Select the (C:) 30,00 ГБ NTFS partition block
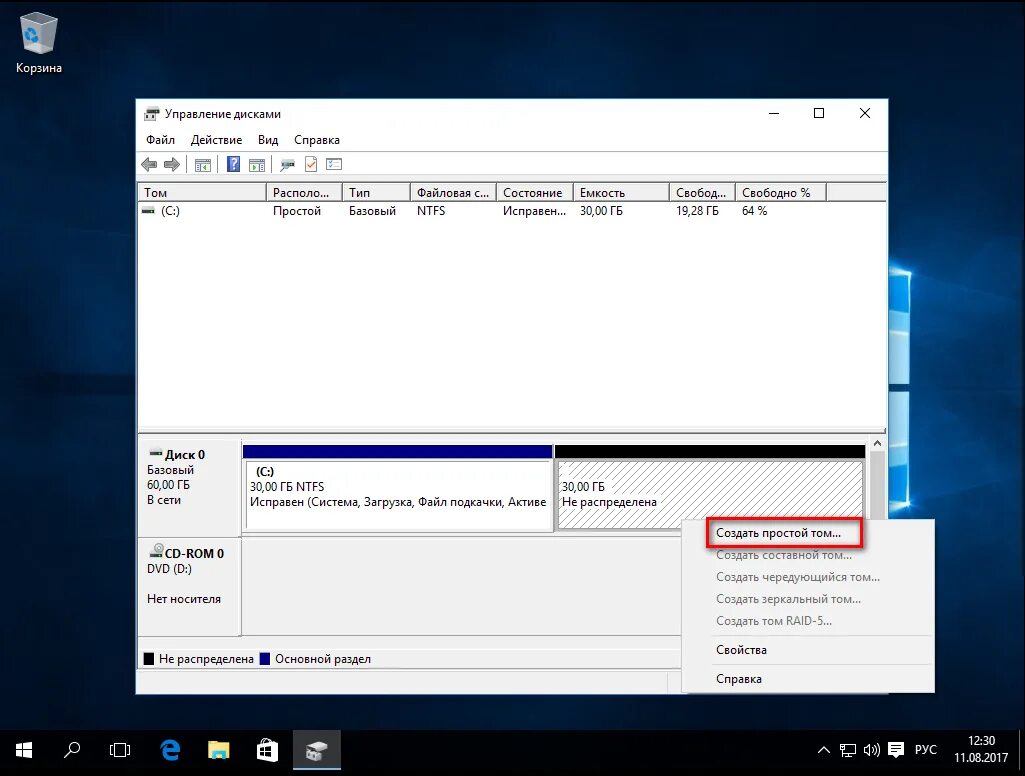This screenshot has width=1025, height=776. coord(398,495)
